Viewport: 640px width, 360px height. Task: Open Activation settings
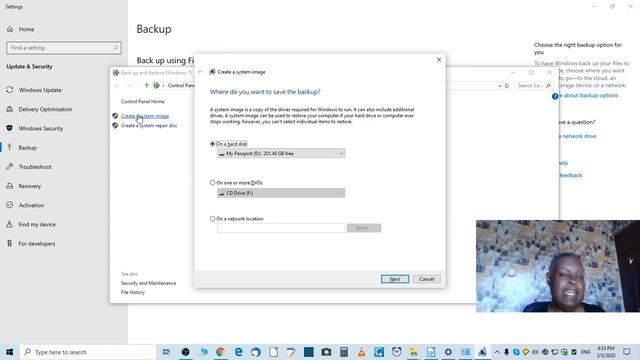(x=31, y=205)
